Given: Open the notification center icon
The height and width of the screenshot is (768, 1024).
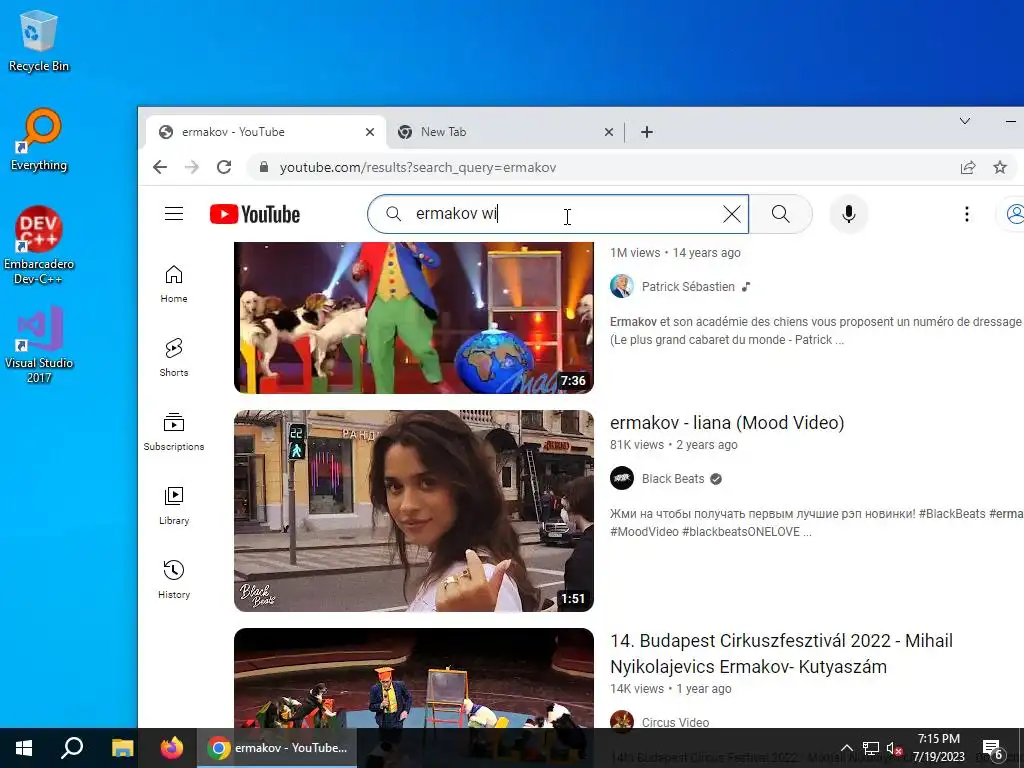Looking at the screenshot, I should pos(993,749).
